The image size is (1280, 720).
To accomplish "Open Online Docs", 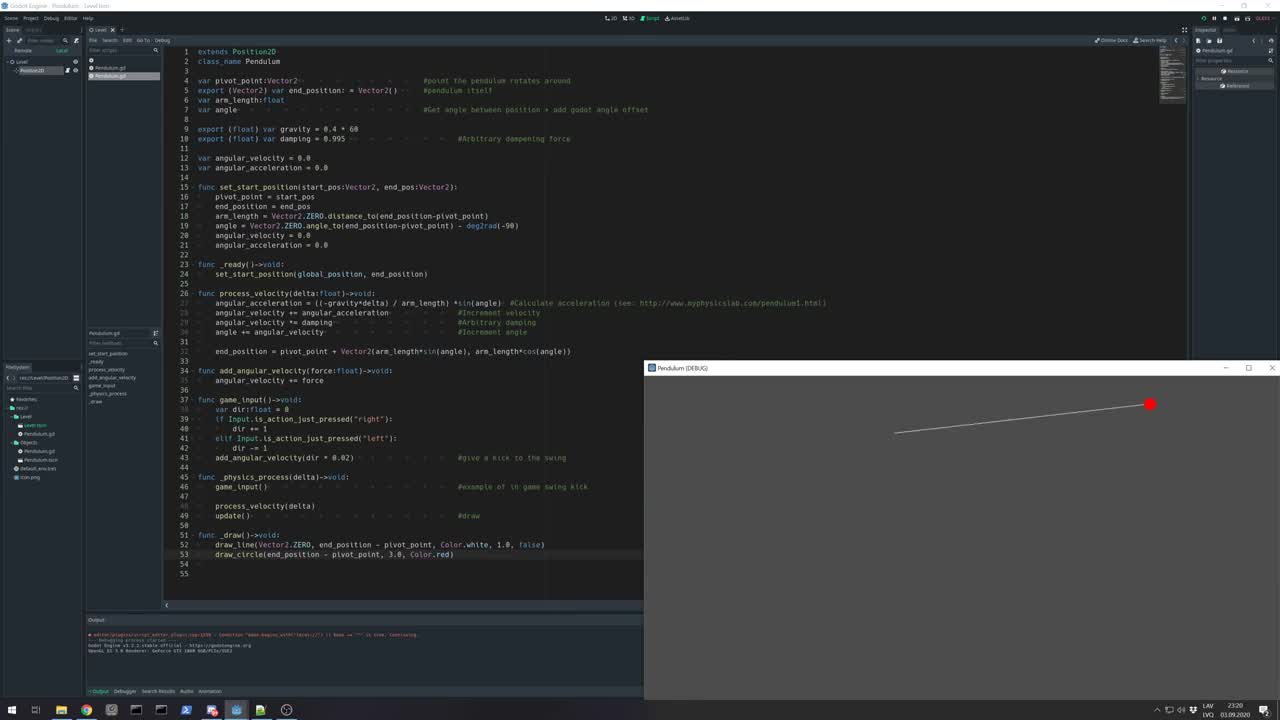I will (x=1111, y=40).
